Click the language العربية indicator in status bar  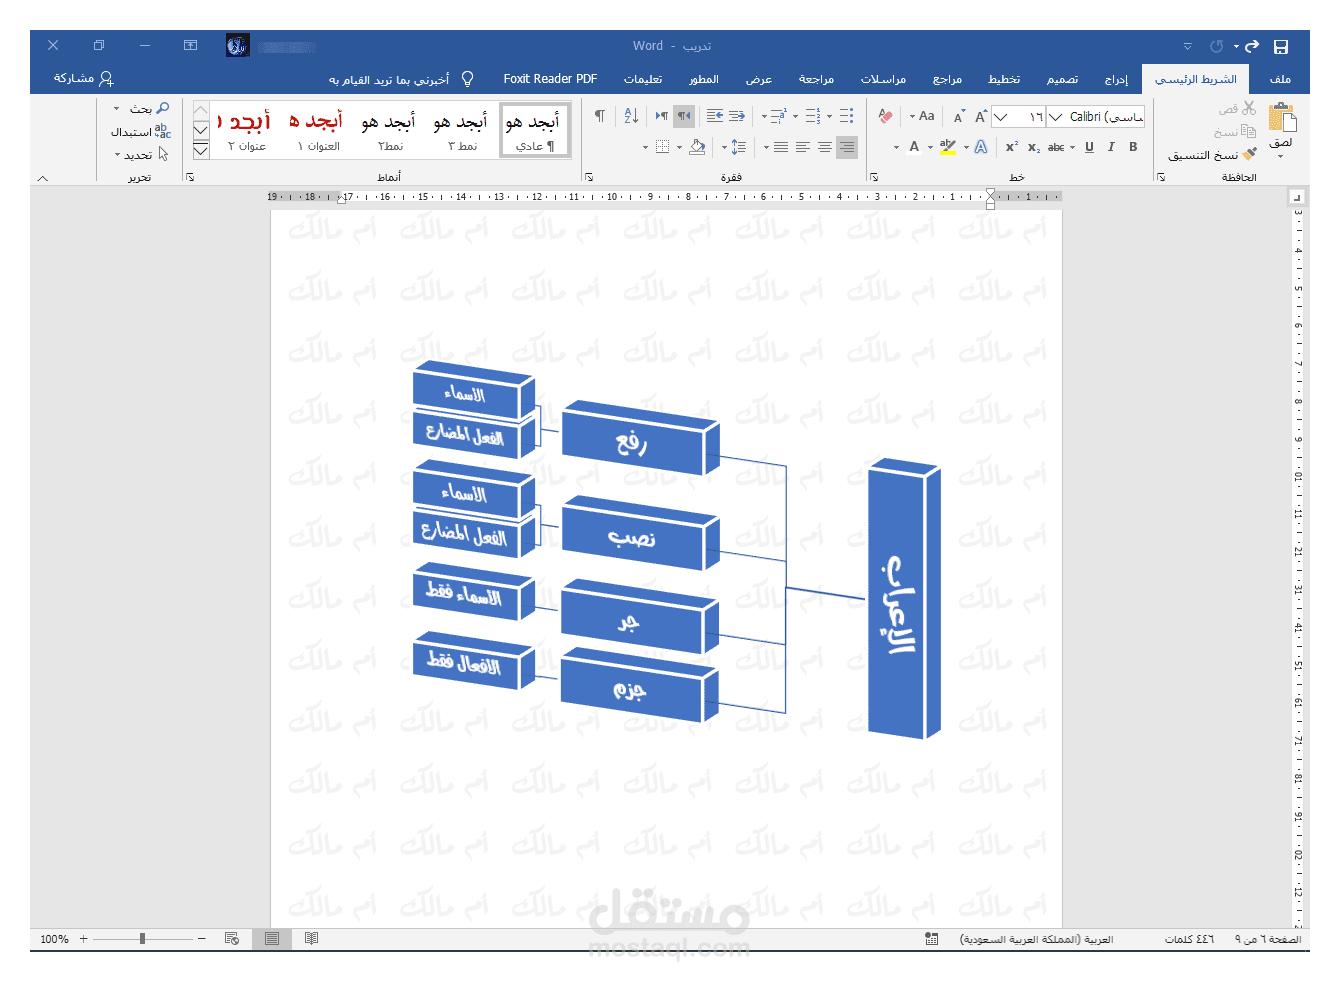pyautogui.click(x=1036, y=939)
